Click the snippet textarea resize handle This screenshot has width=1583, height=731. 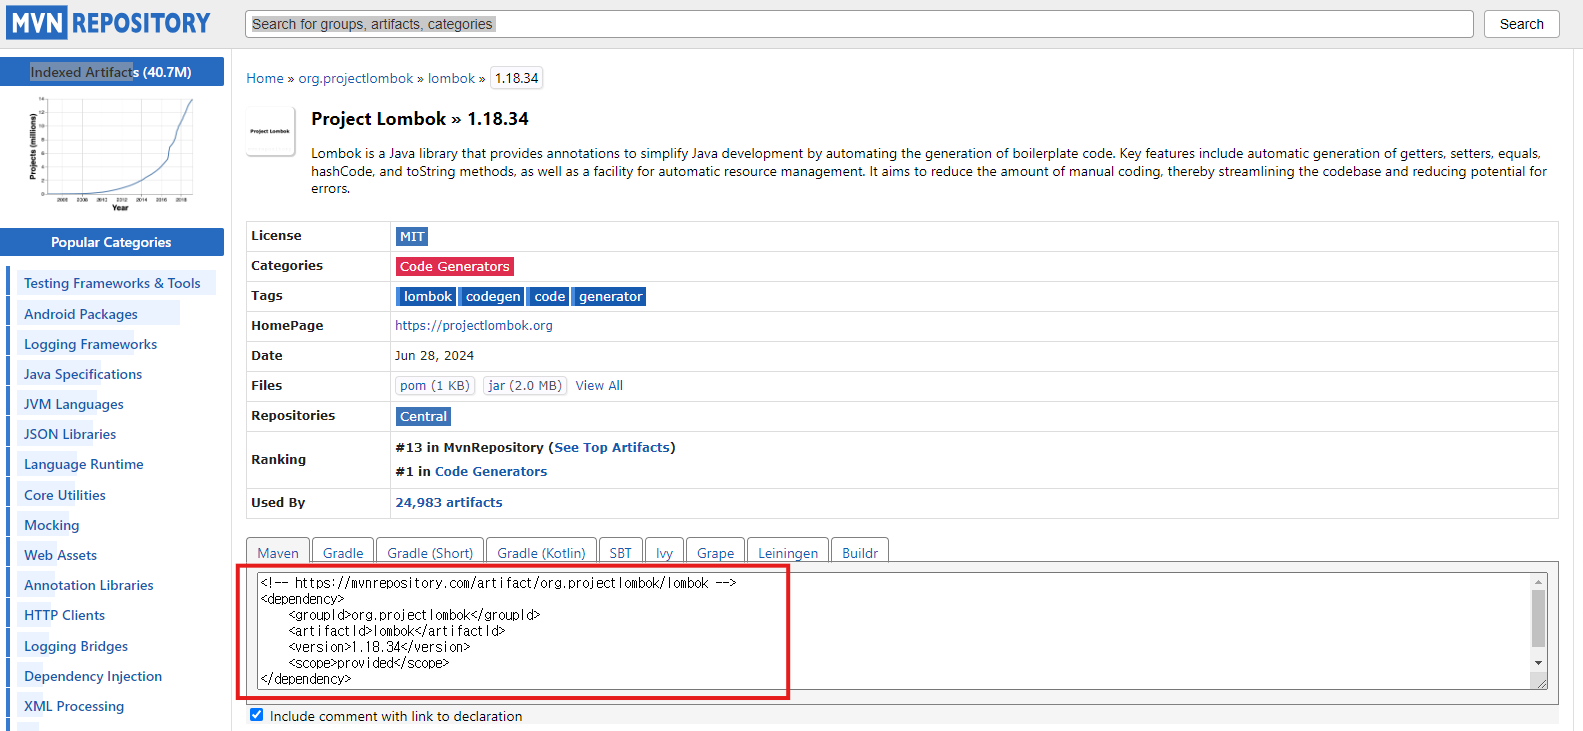[1541, 683]
